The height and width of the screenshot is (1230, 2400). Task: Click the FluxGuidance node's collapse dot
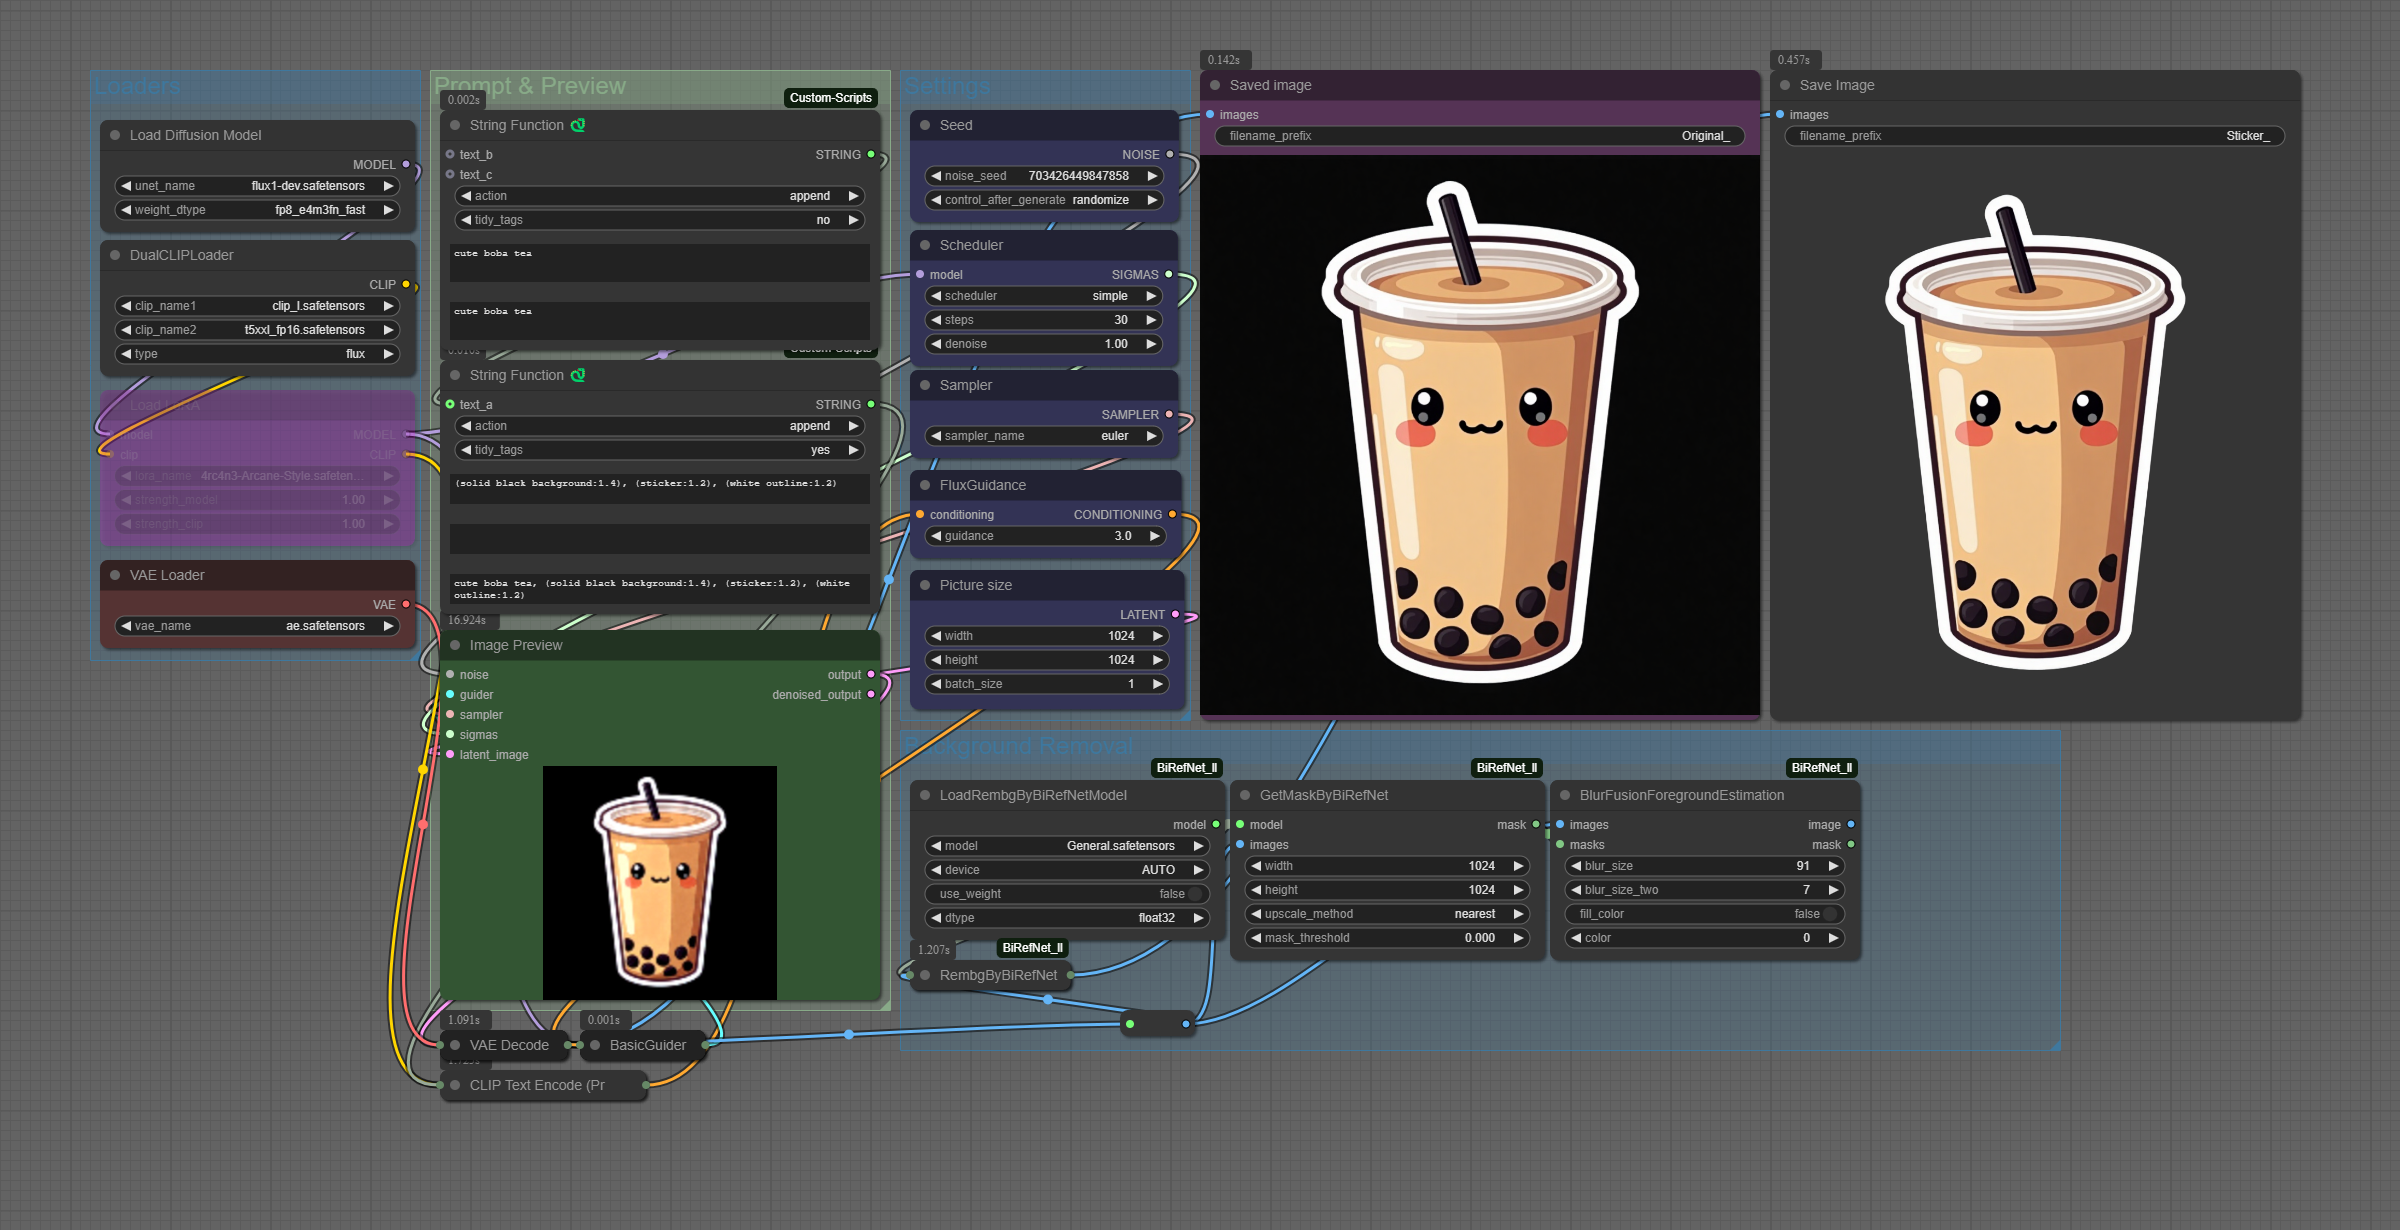click(925, 485)
